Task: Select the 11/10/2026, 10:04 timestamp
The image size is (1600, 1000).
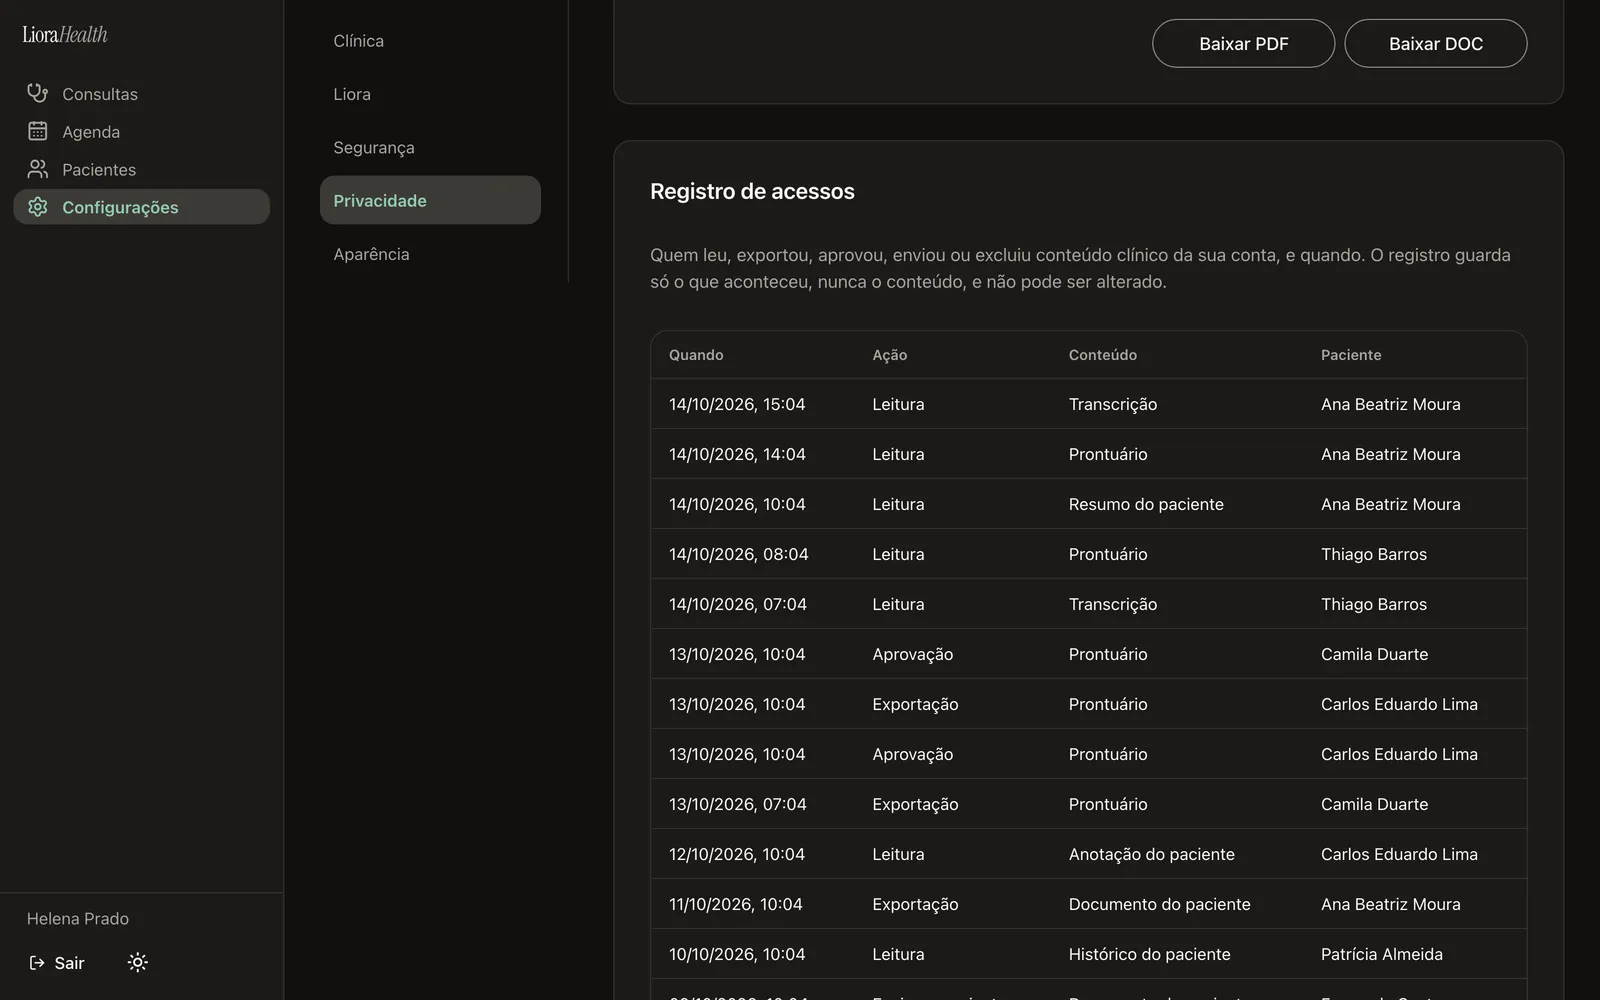Action: pos(736,904)
